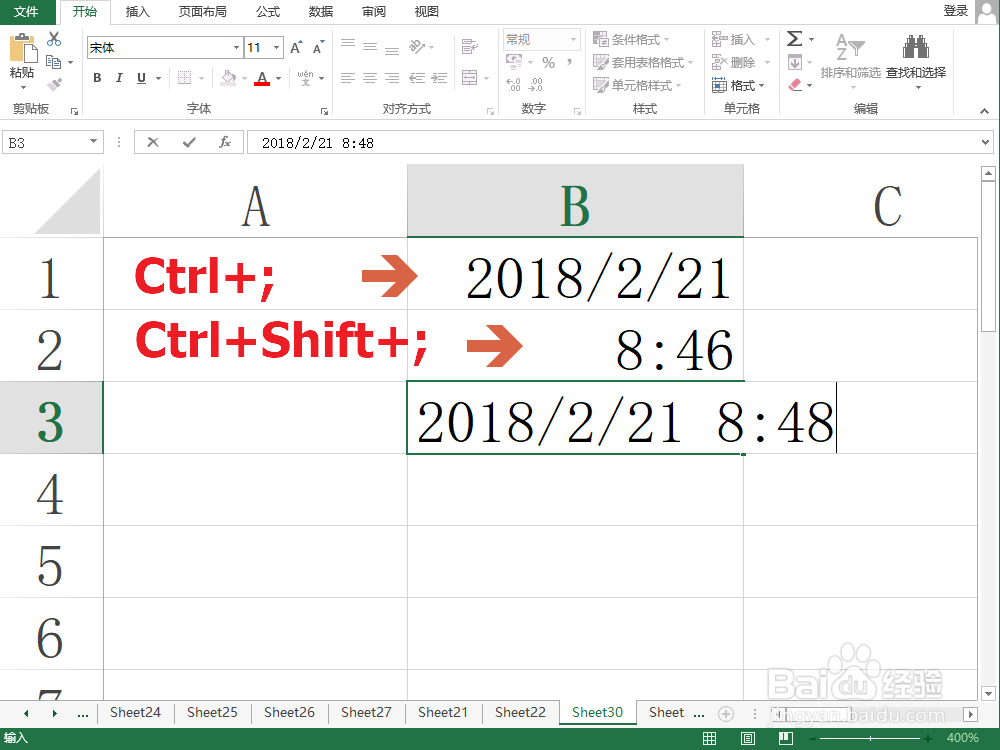Toggle right text alignment
The height and width of the screenshot is (750, 1000).
392,78
